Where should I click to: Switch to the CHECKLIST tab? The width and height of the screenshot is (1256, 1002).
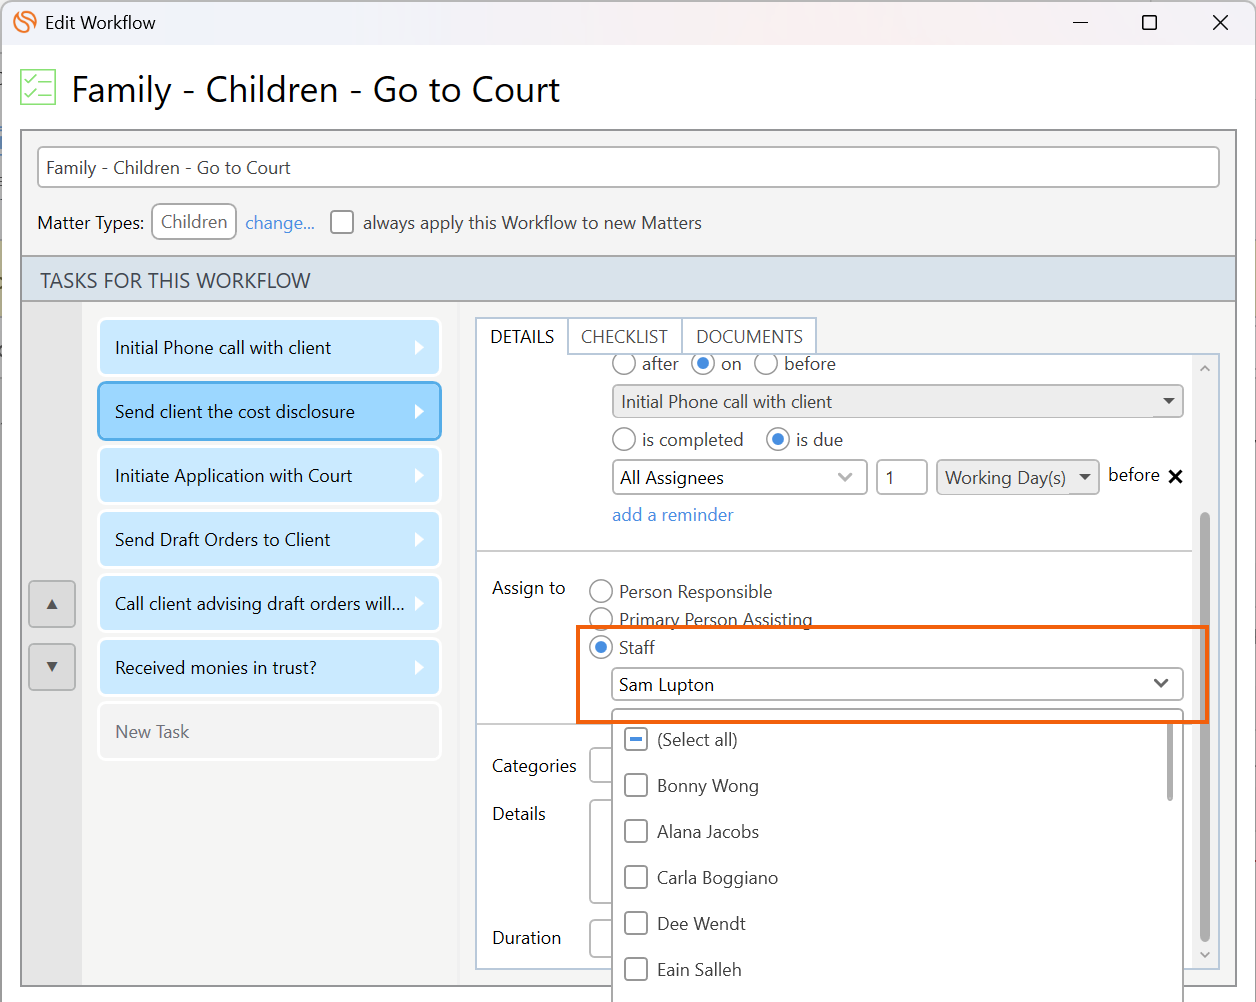tap(624, 337)
